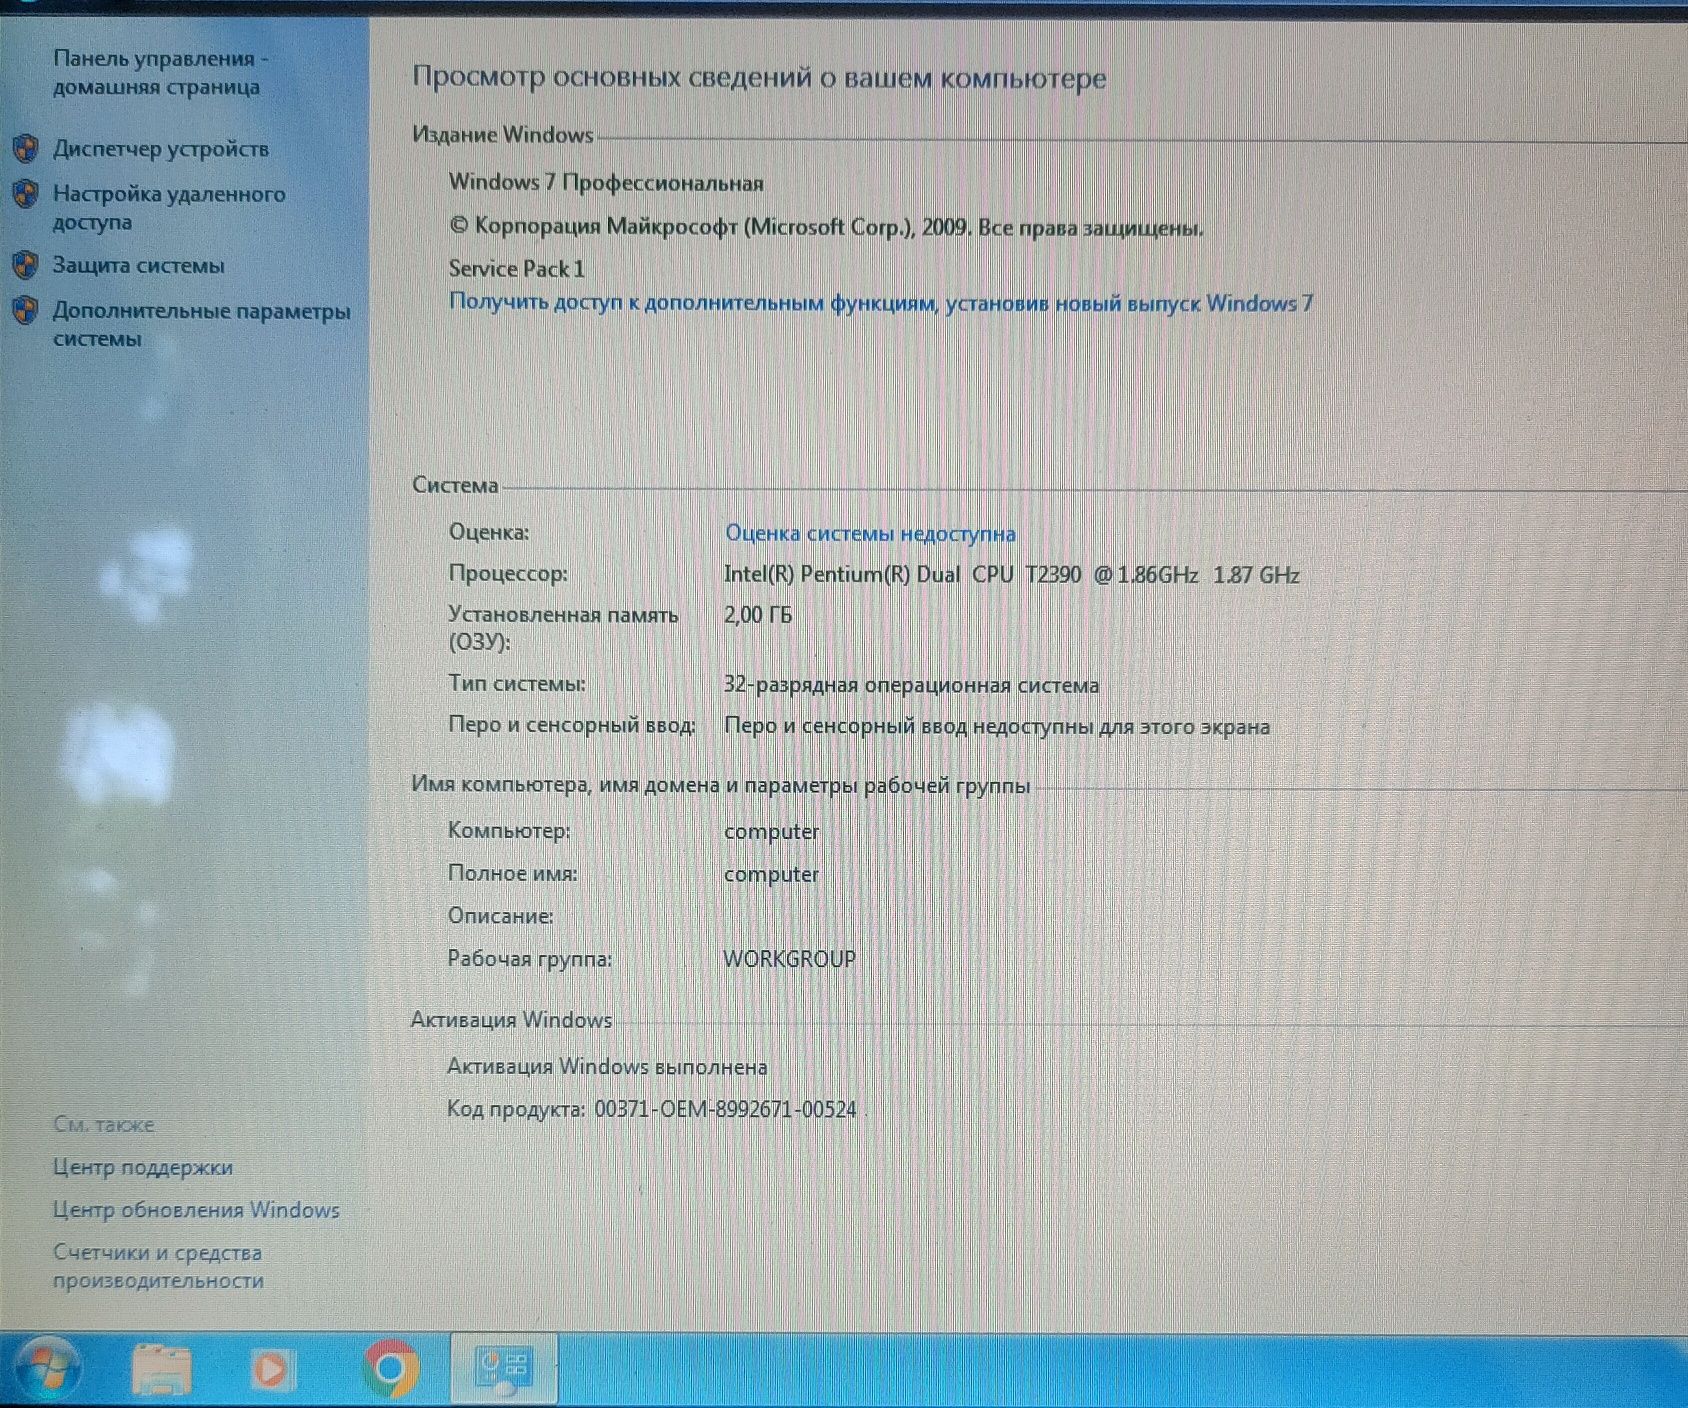Click the Рабочая группа: label
The height and width of the screenshot is (1408, 1688).
coord(529,959)
